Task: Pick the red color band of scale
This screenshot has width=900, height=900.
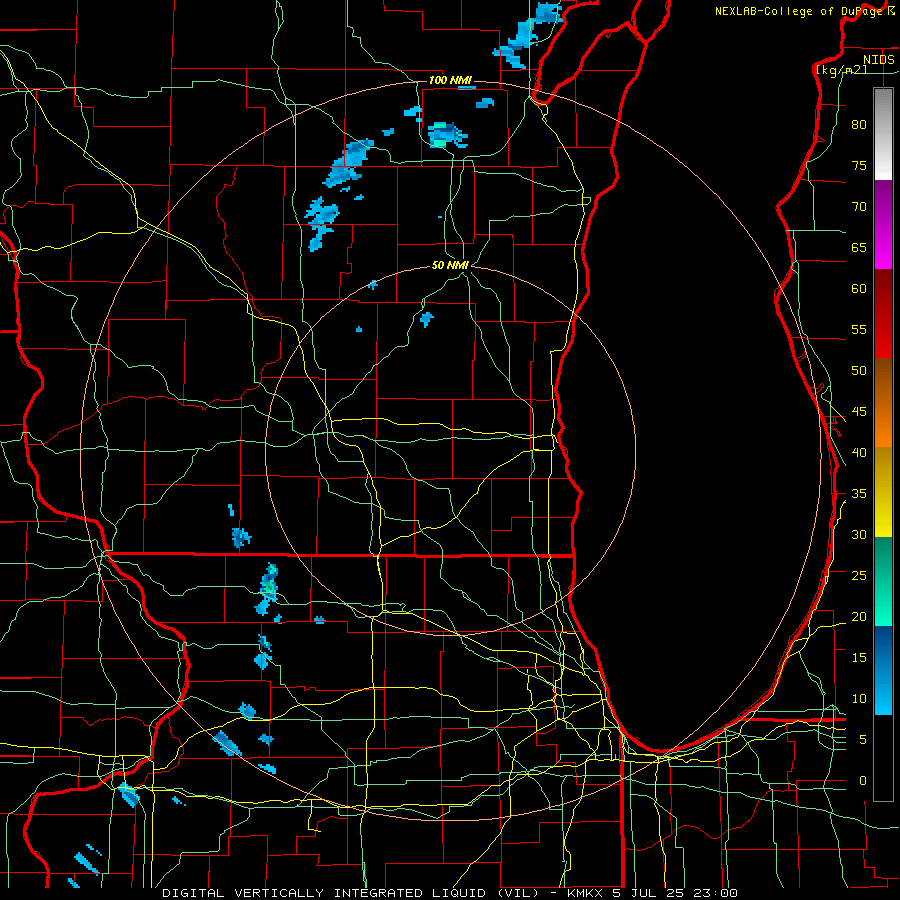Action: 883,313
